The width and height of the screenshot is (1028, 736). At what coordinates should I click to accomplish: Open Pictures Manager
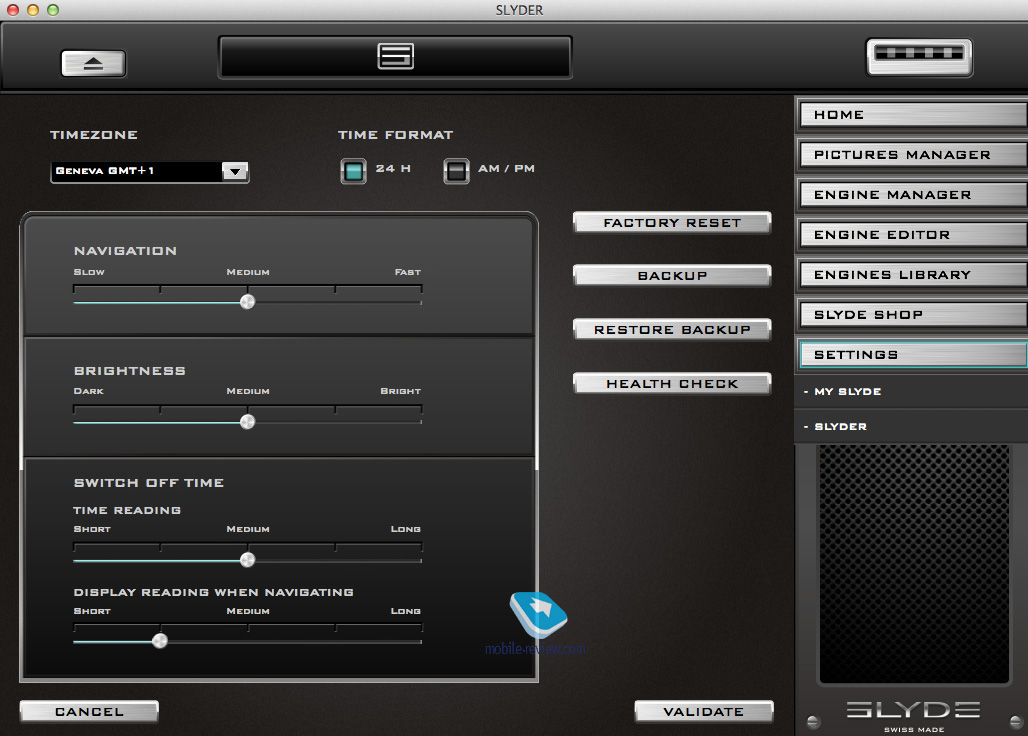(913, 155)
